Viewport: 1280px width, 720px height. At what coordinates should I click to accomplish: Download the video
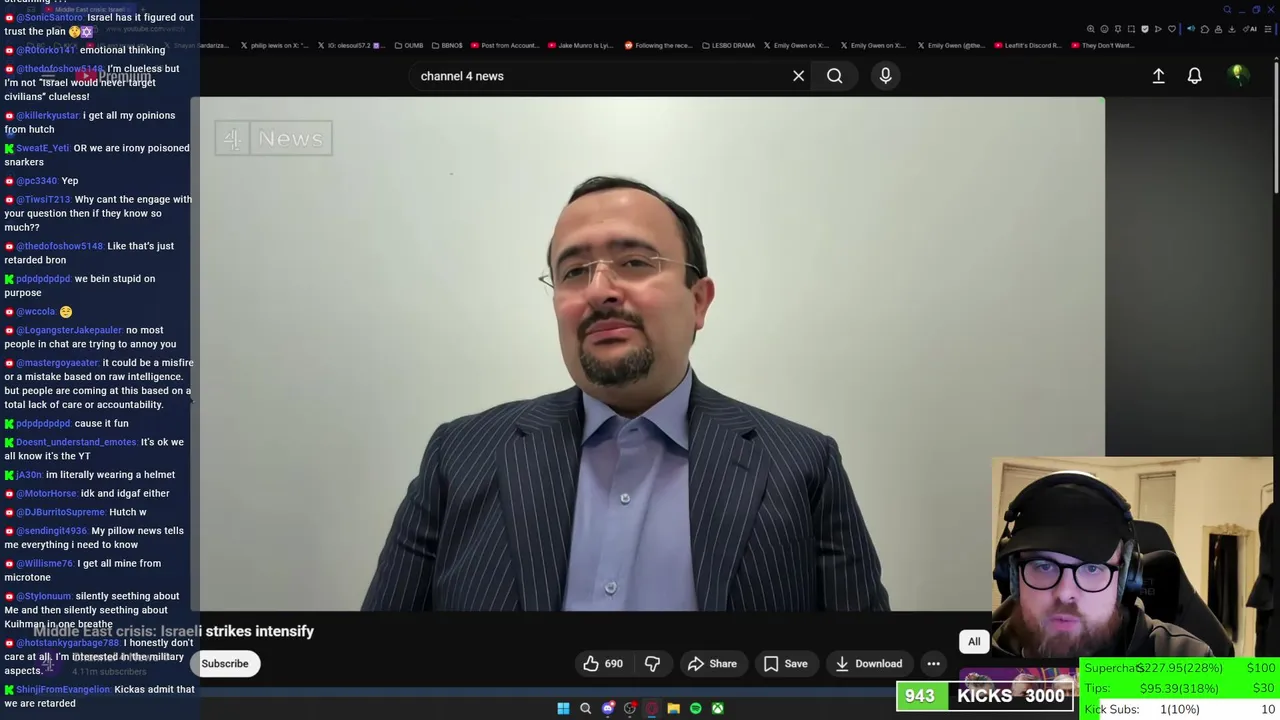[868, 663]
